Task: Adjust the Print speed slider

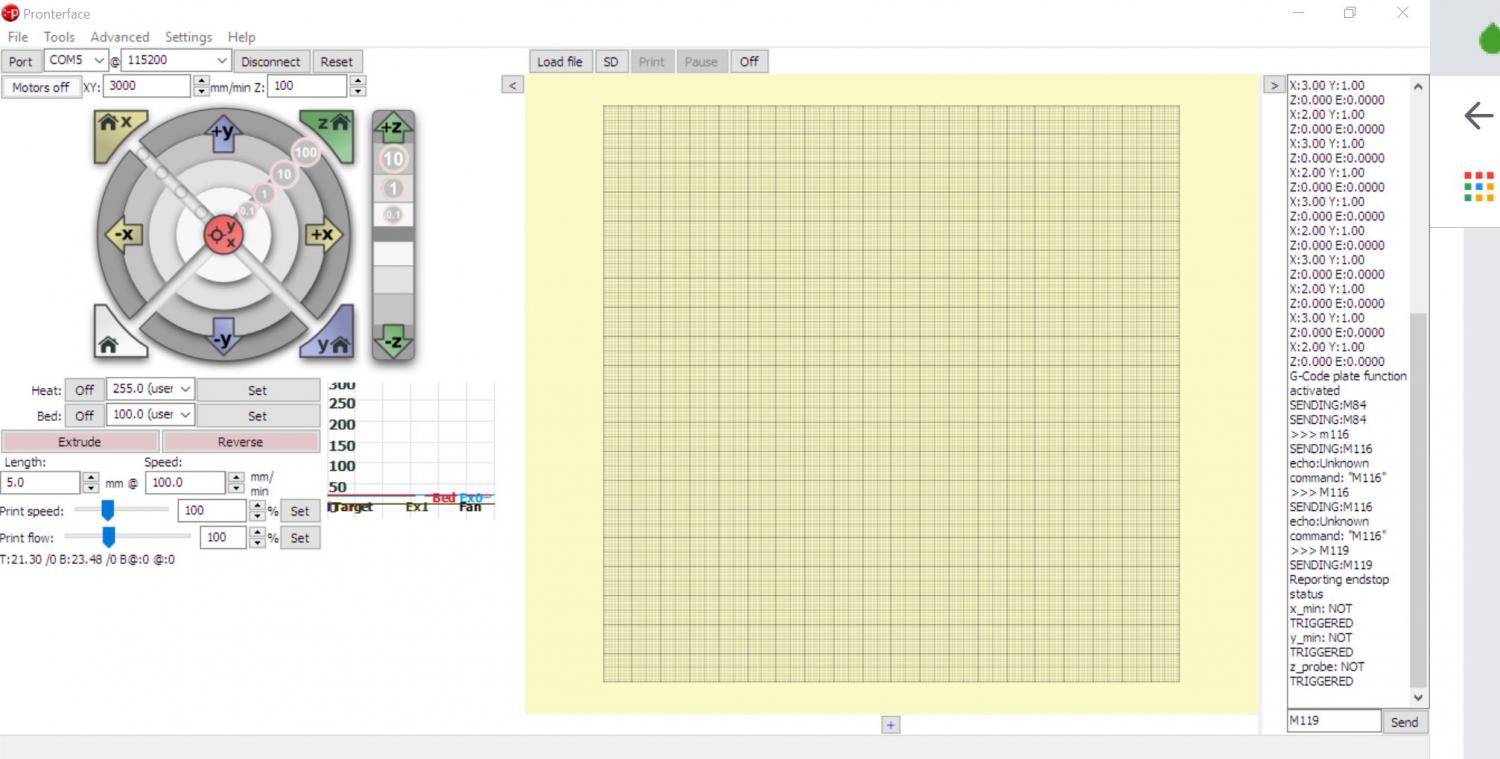Action: point(108,510)
